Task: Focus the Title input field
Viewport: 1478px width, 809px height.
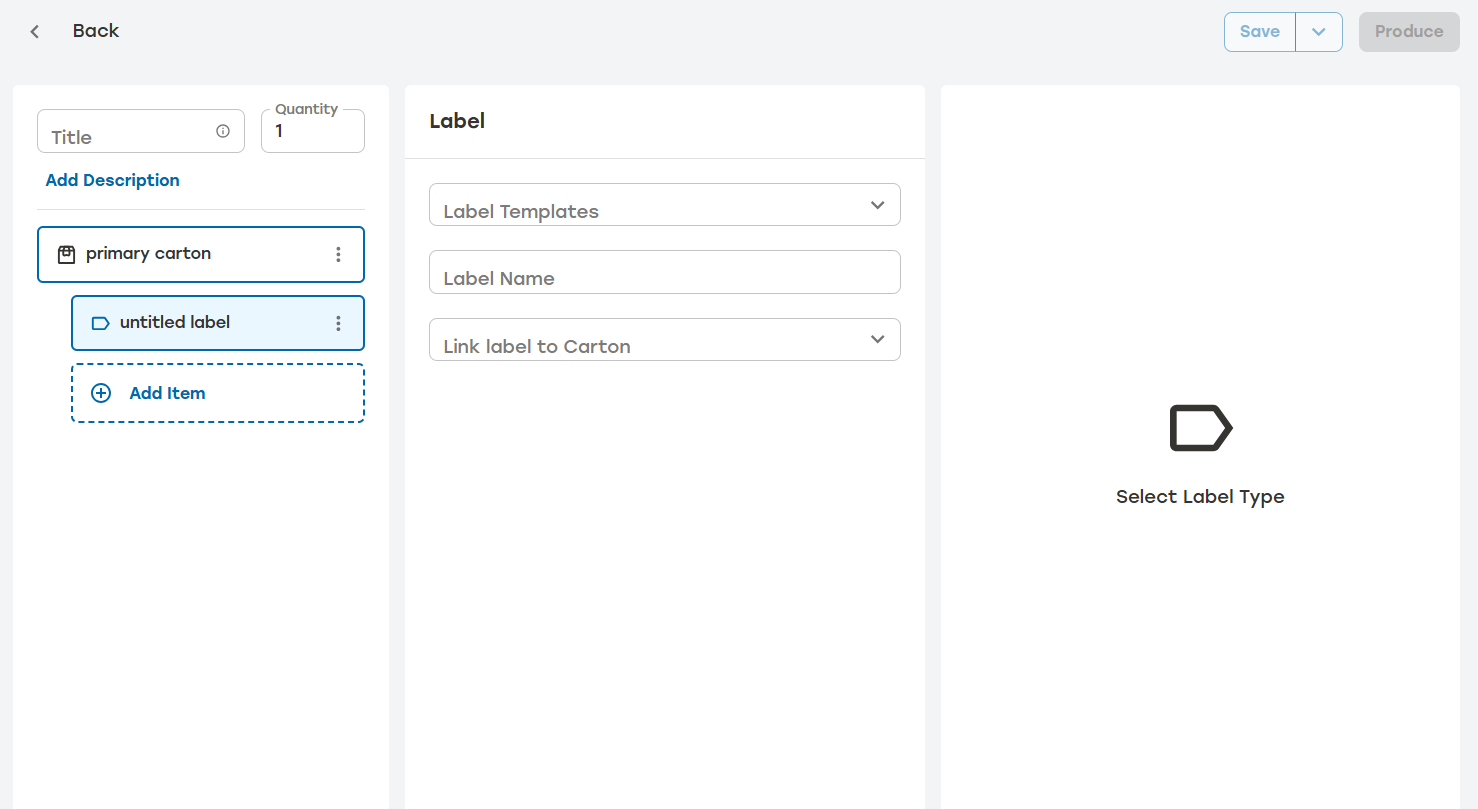Action: point(141,131)
